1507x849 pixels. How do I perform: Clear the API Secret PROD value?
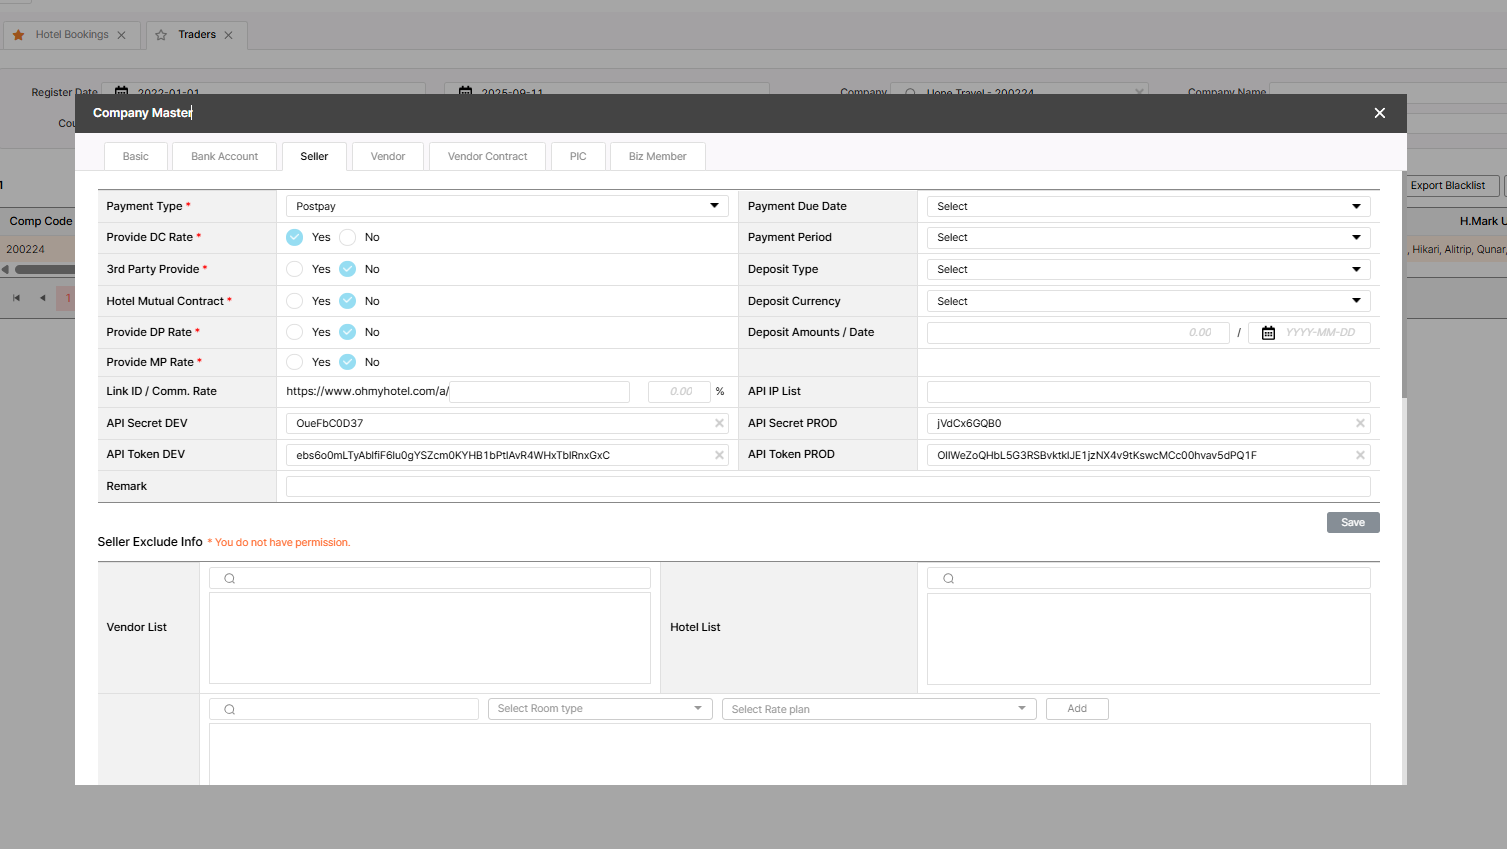[x=1360, y=424]
